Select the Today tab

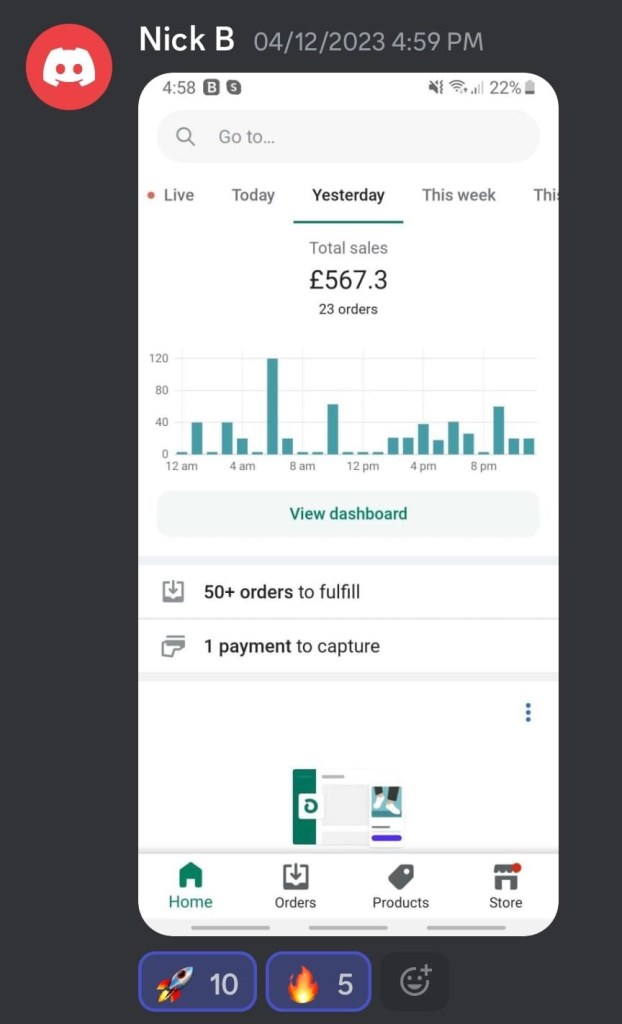pyautogui.click(x=253, y=195)
